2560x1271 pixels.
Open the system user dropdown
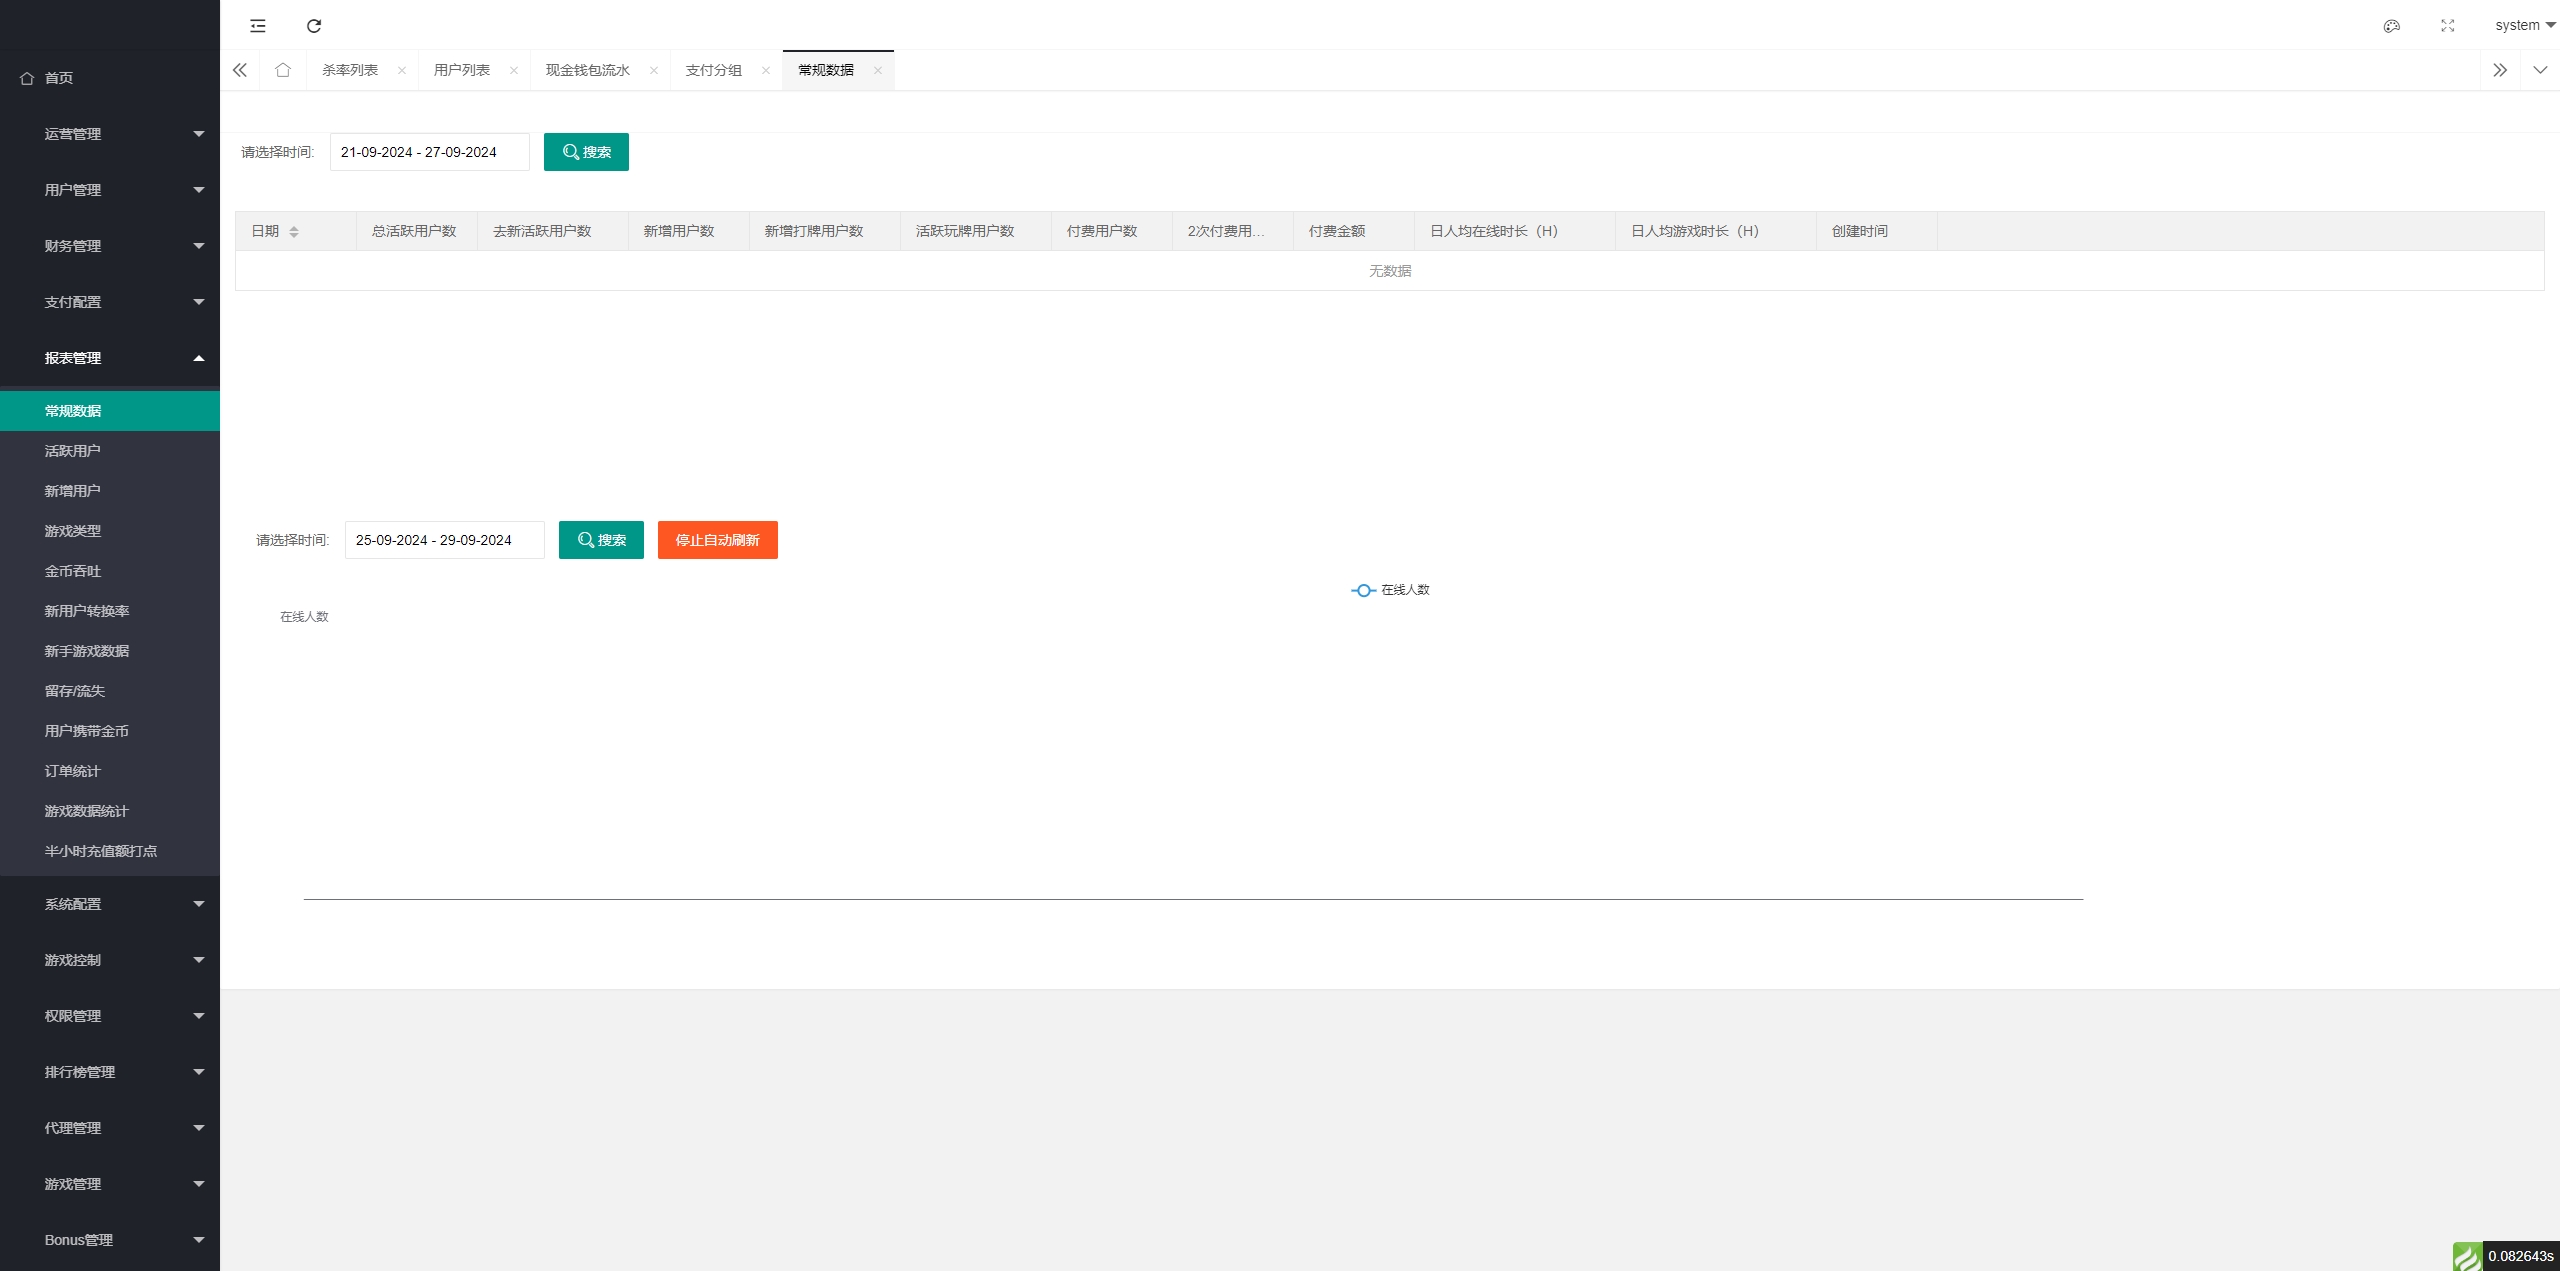2524,26
